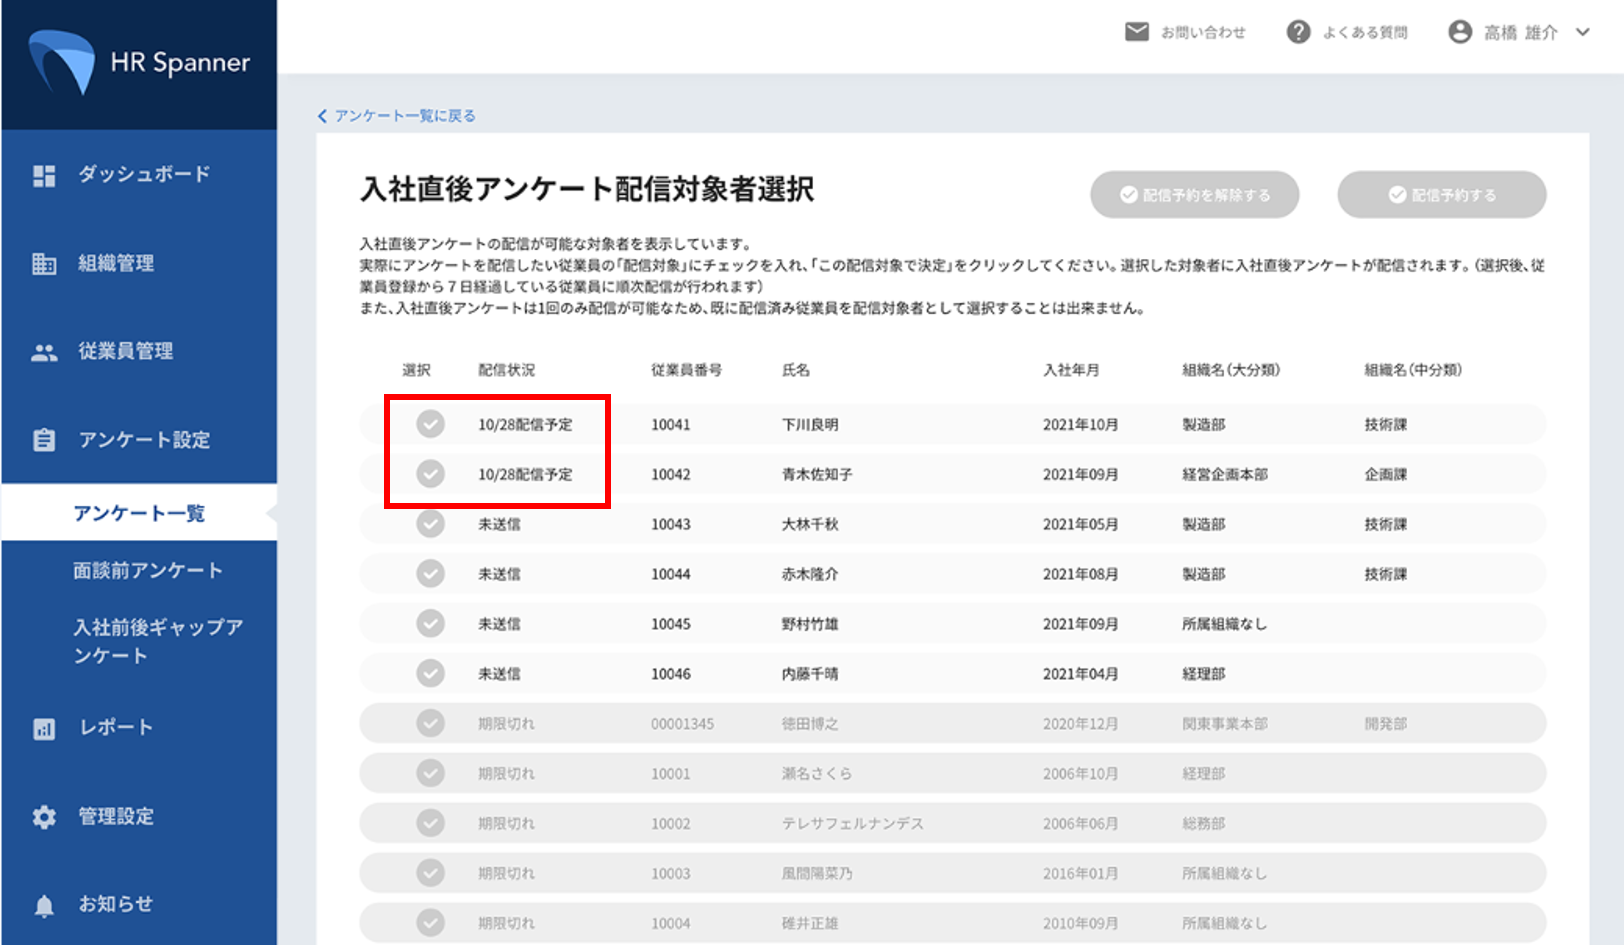The height and width of the screenshot is (945, 1624).
Task: Click the お知らせ bell icon
Action: pos(44,906)
